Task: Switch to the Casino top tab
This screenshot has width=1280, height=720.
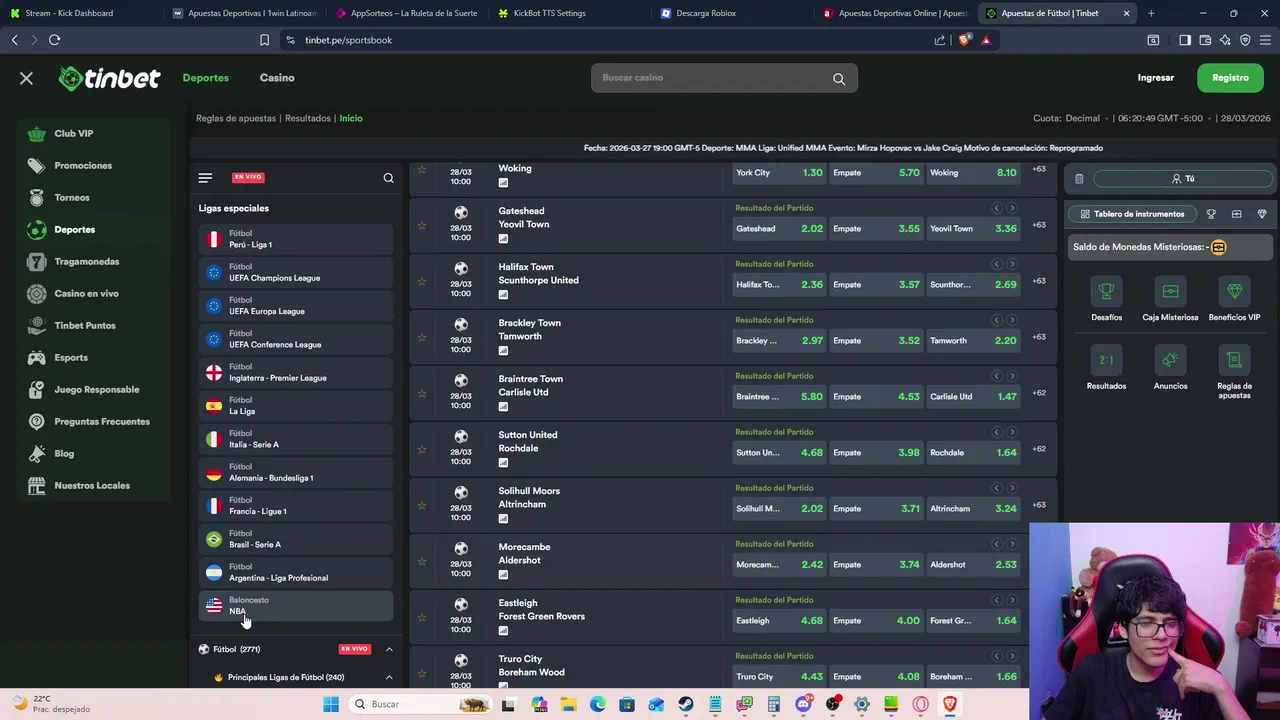Action: coord(277,78)
